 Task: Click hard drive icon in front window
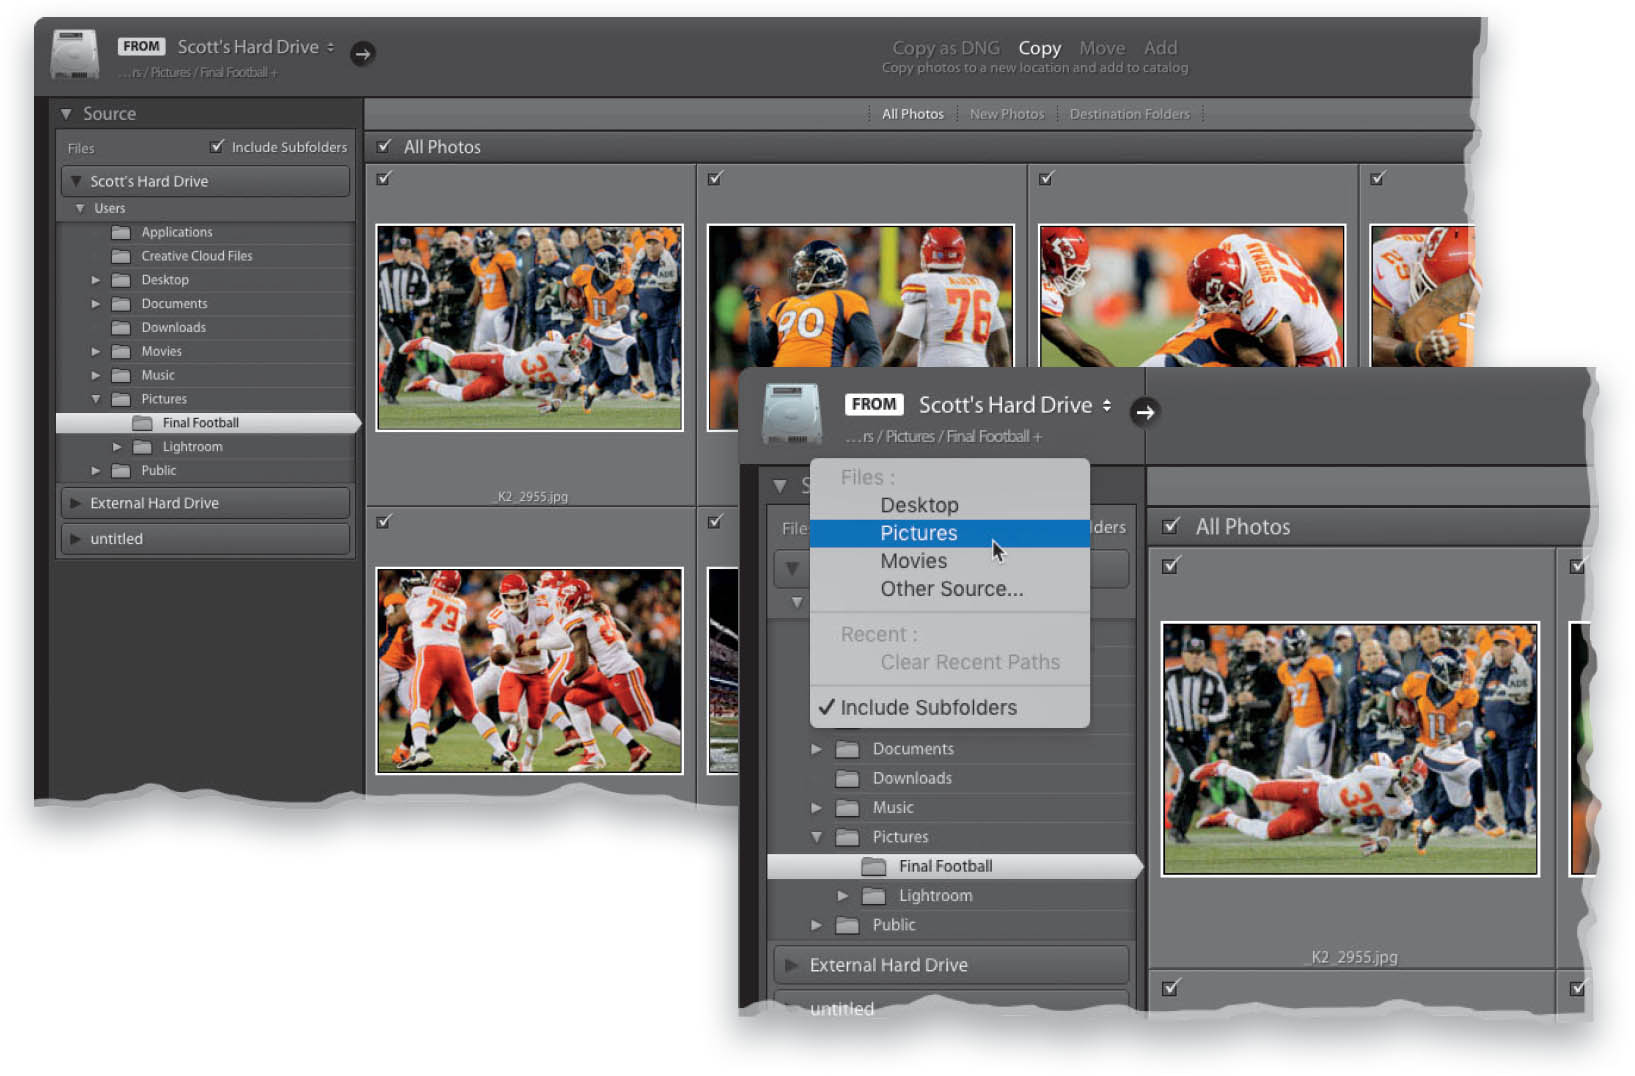pyautogui.click(x=792, y=414)
